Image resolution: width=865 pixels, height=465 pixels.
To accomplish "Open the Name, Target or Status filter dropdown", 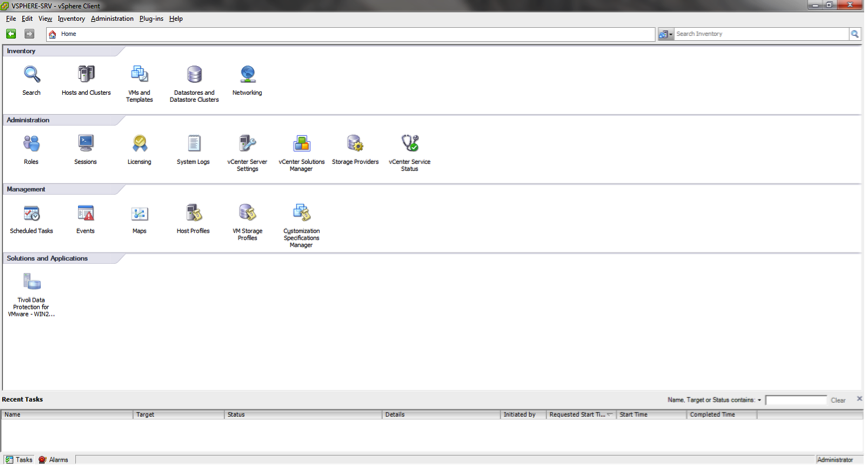I will click(760, 400).
